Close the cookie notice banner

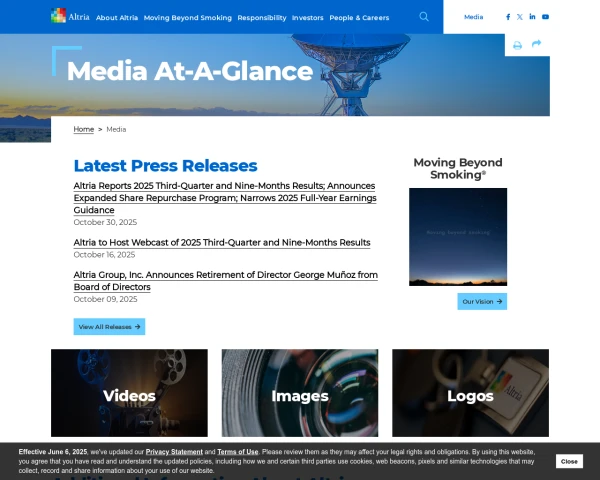(569, 461)
